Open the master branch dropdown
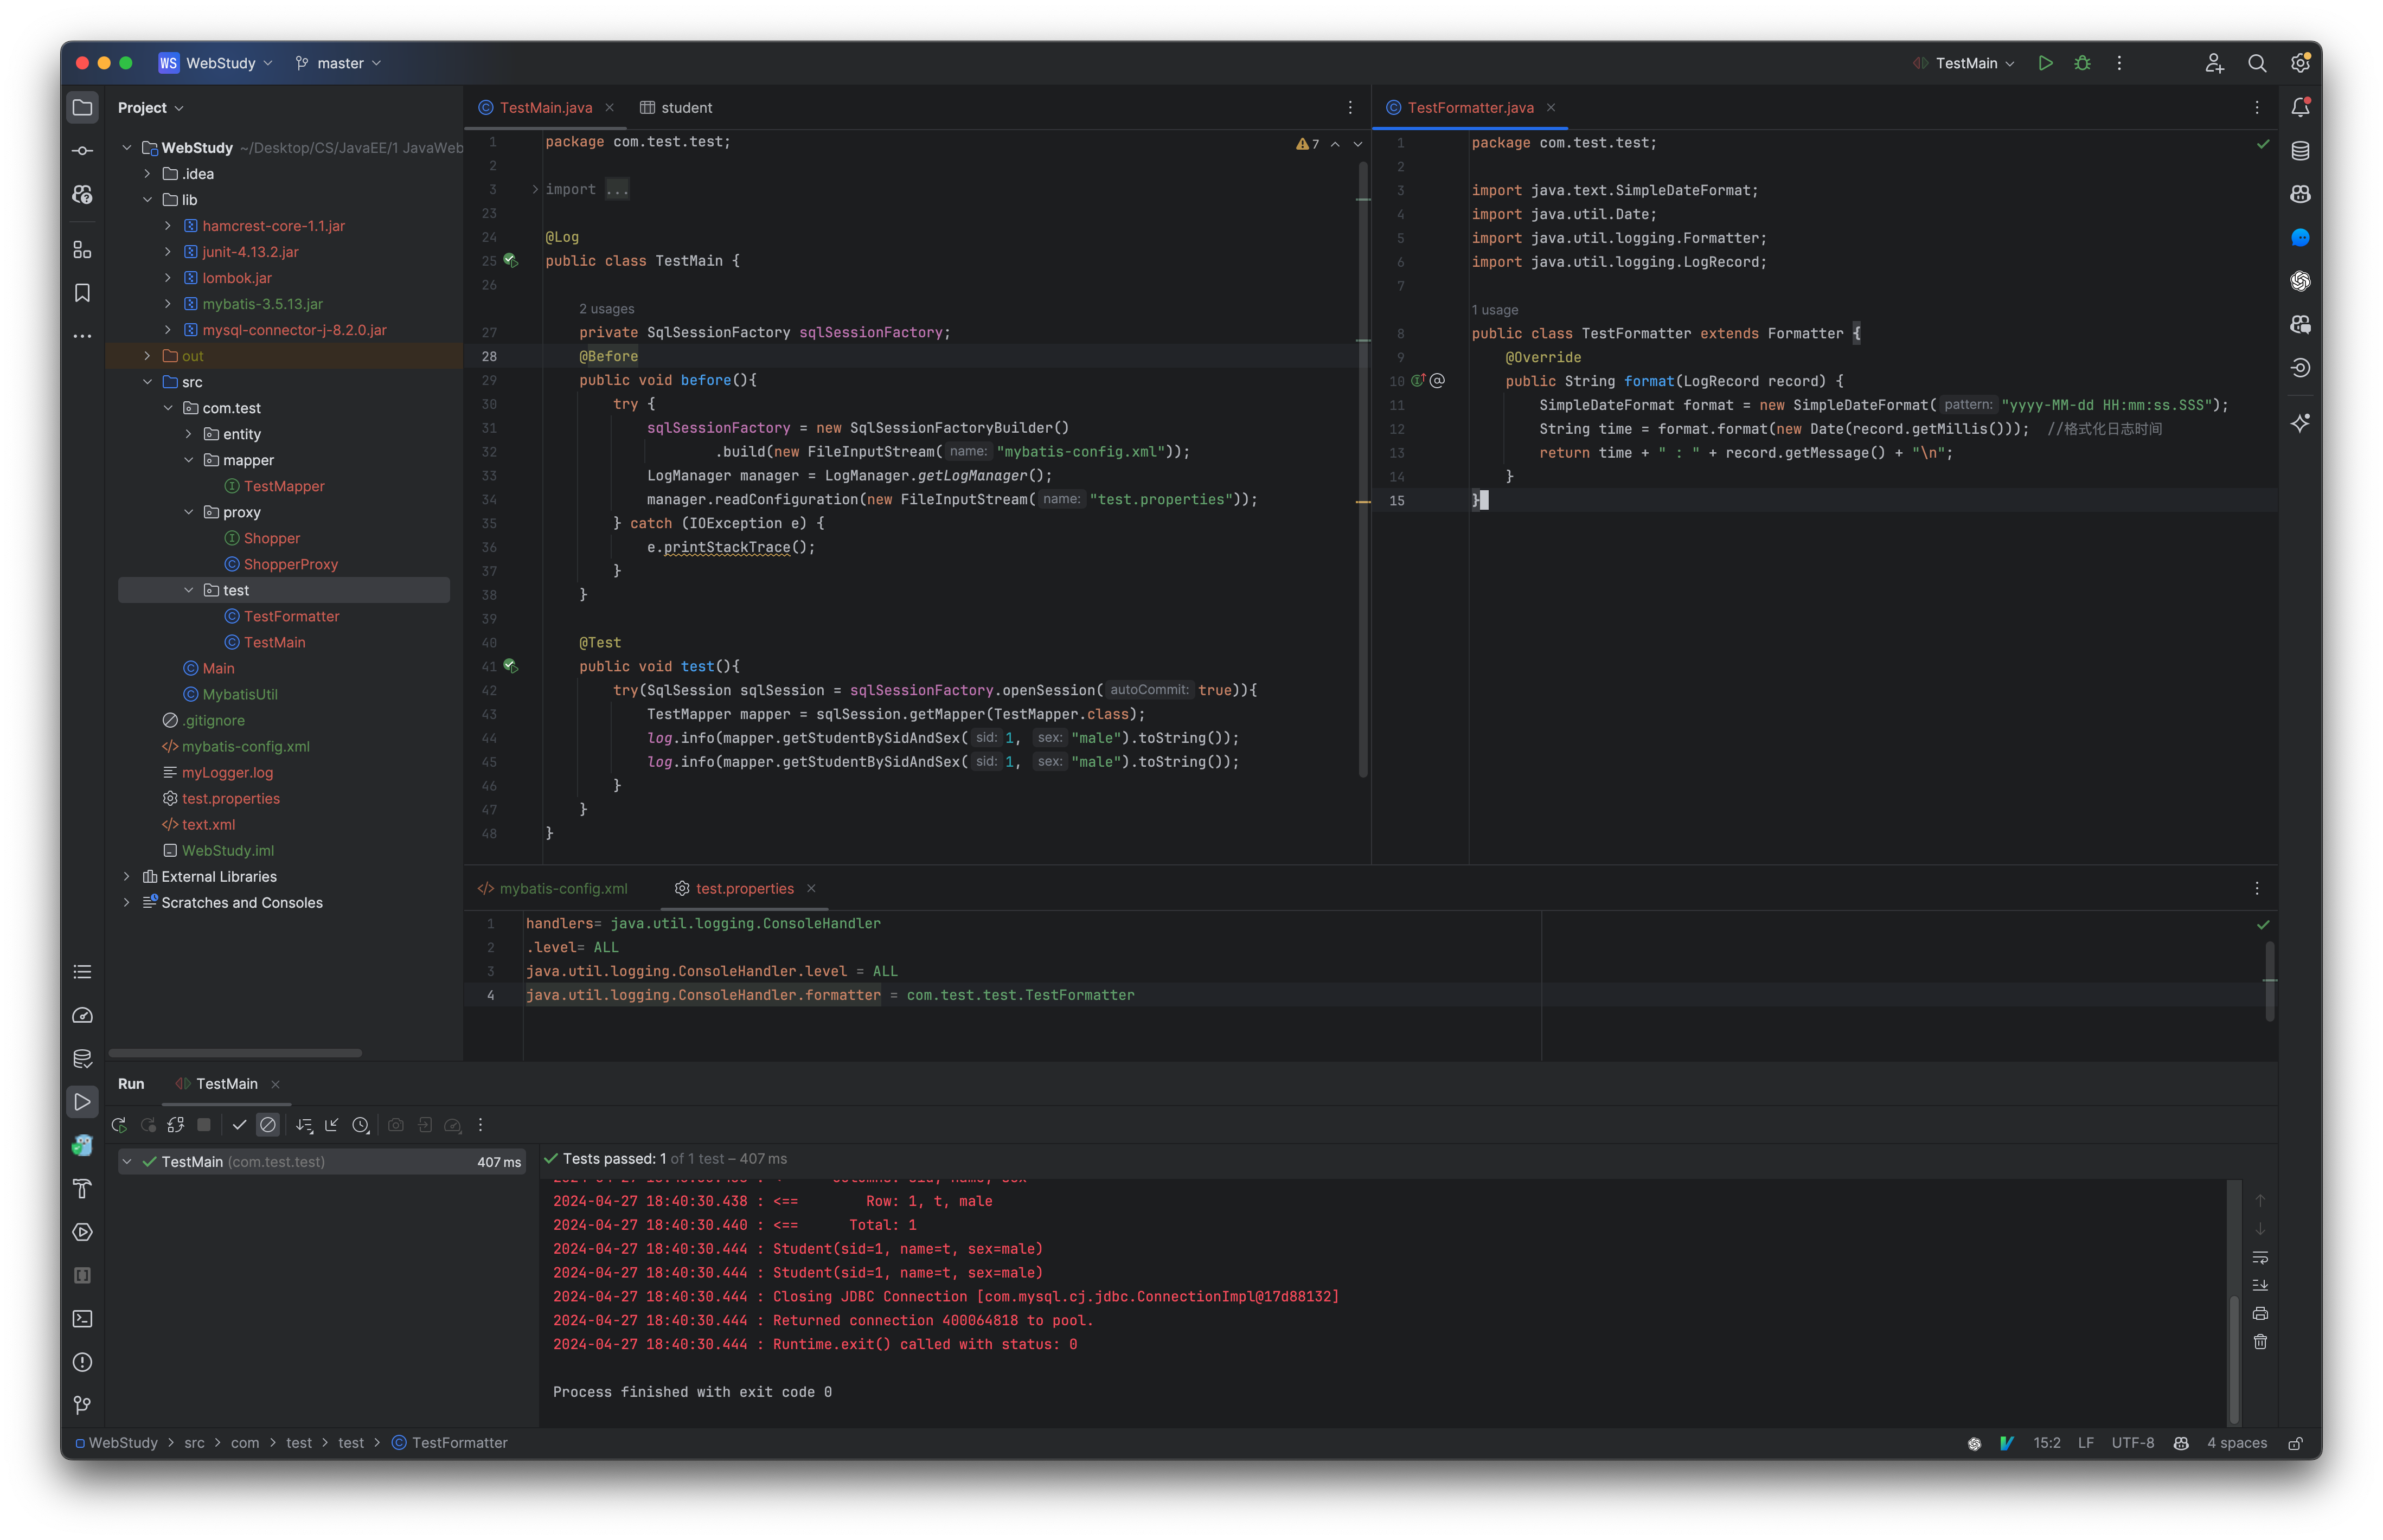The width and height of the screenshot is (2383, 1540). [x=338, y=62]
